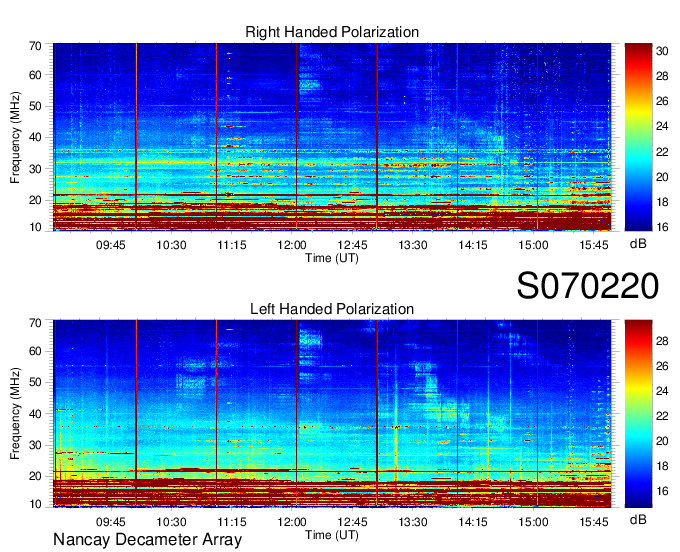Click the 50 MHz tick on Right Handed plot

tap(35, 106)
